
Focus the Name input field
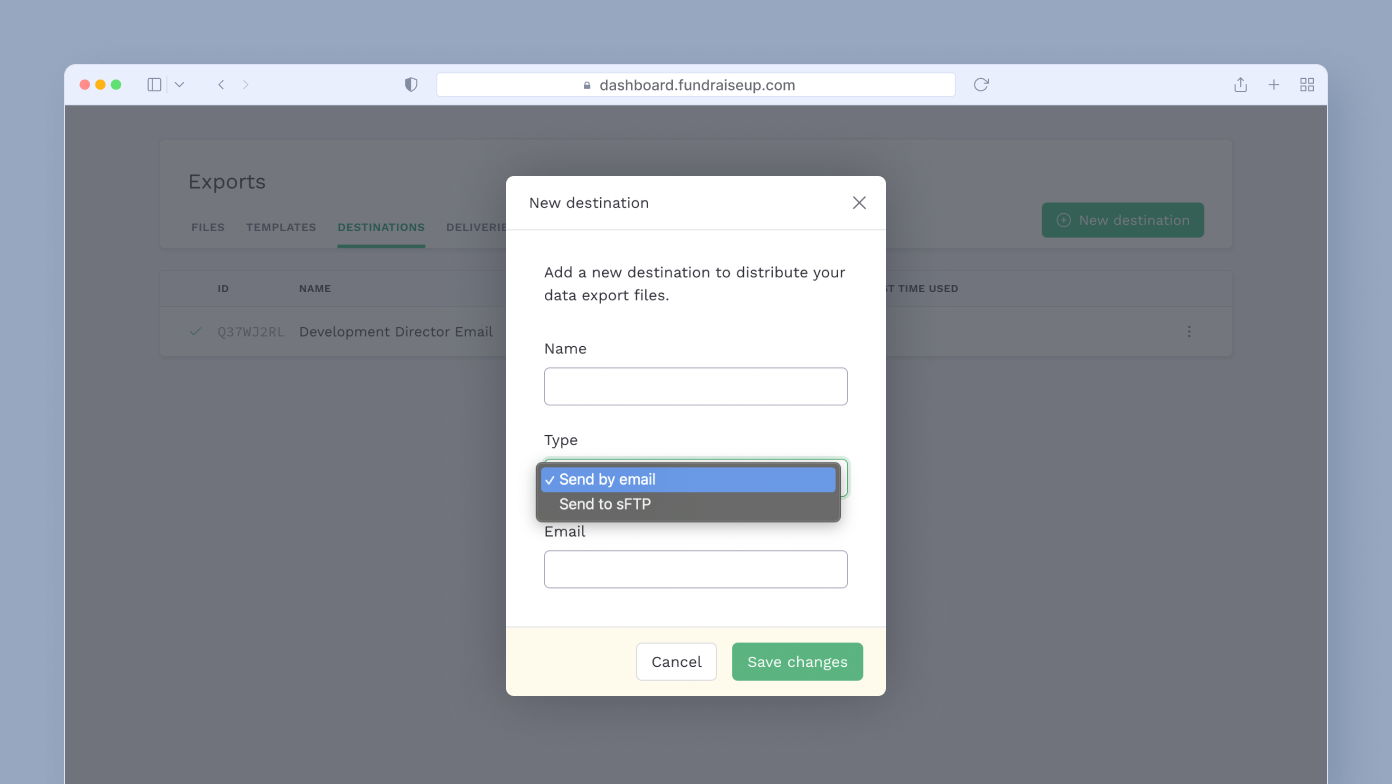(696, 386)
